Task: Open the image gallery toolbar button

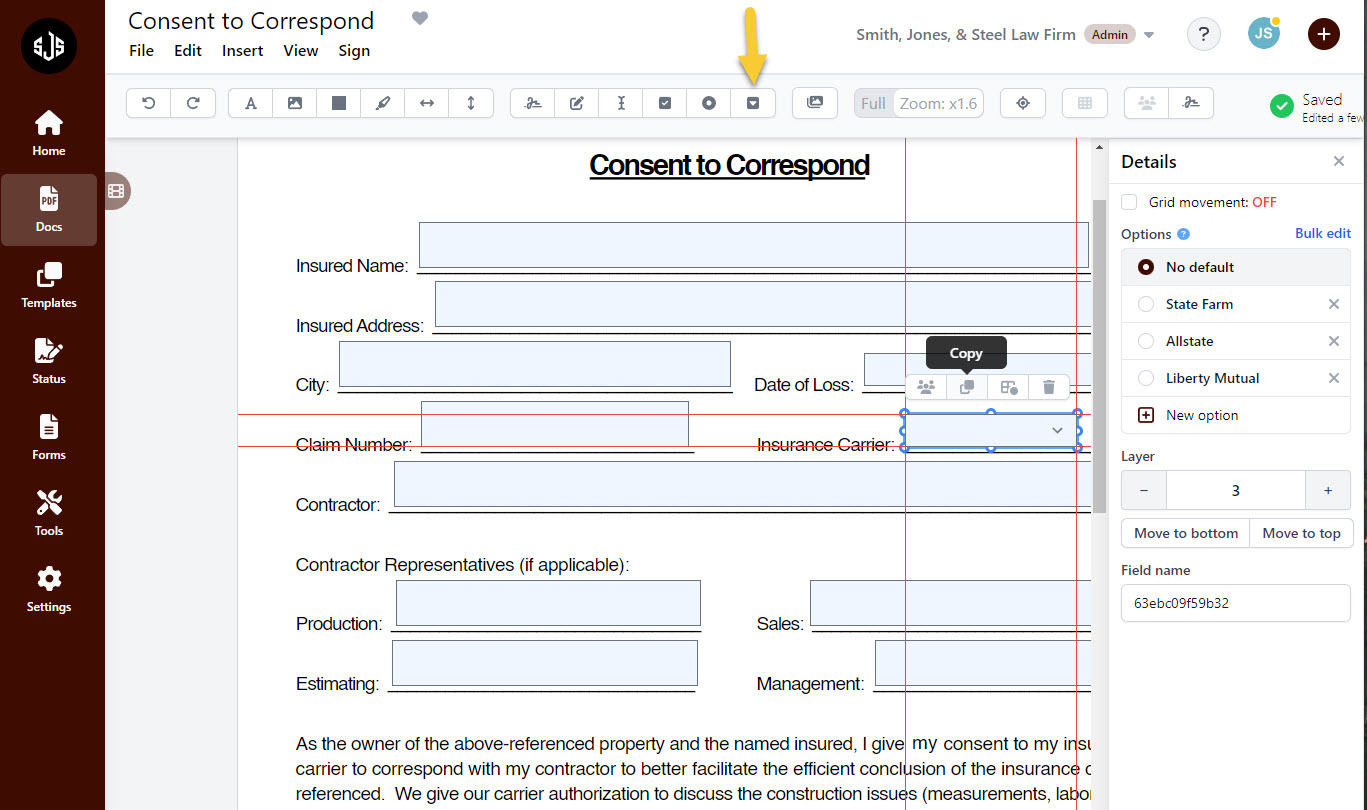Action: tap(815, 103)
